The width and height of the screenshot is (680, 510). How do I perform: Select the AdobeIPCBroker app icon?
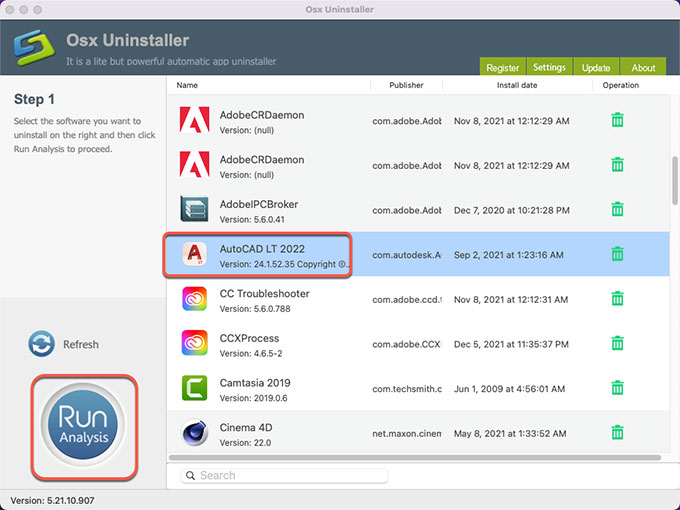click(x=194, y=209)
